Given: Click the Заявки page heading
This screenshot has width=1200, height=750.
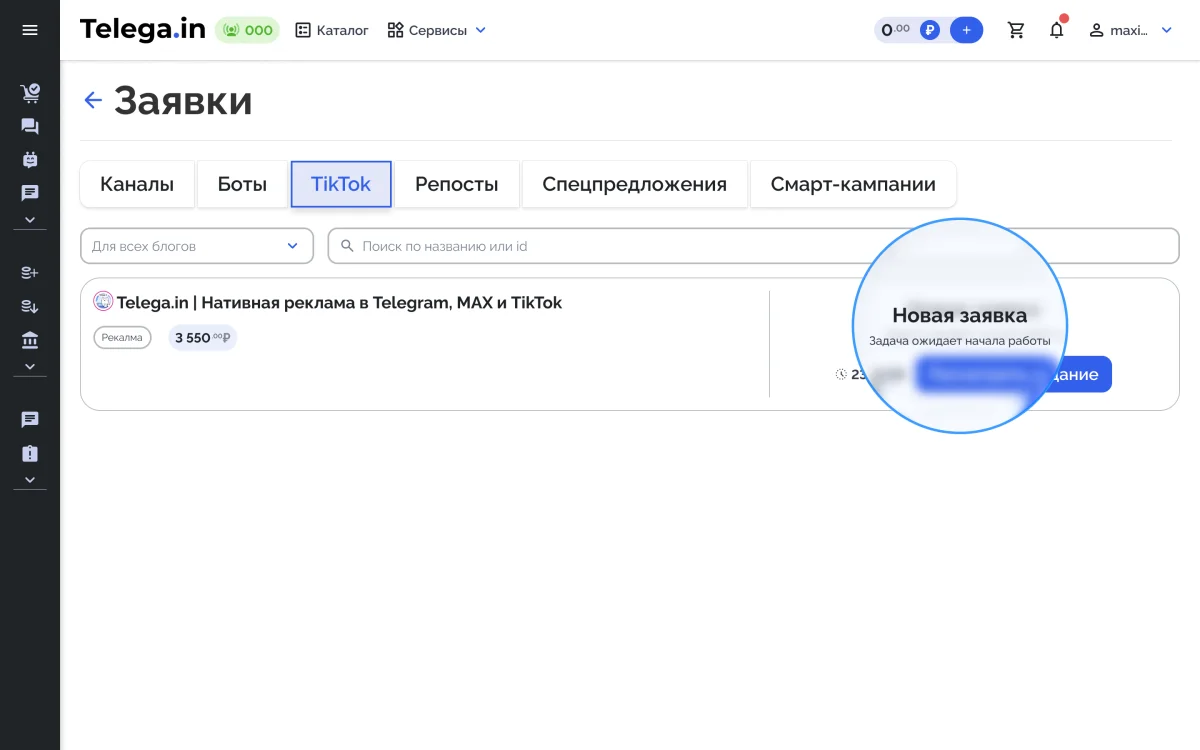Looking at the screenshot, I should coord(183,100).
